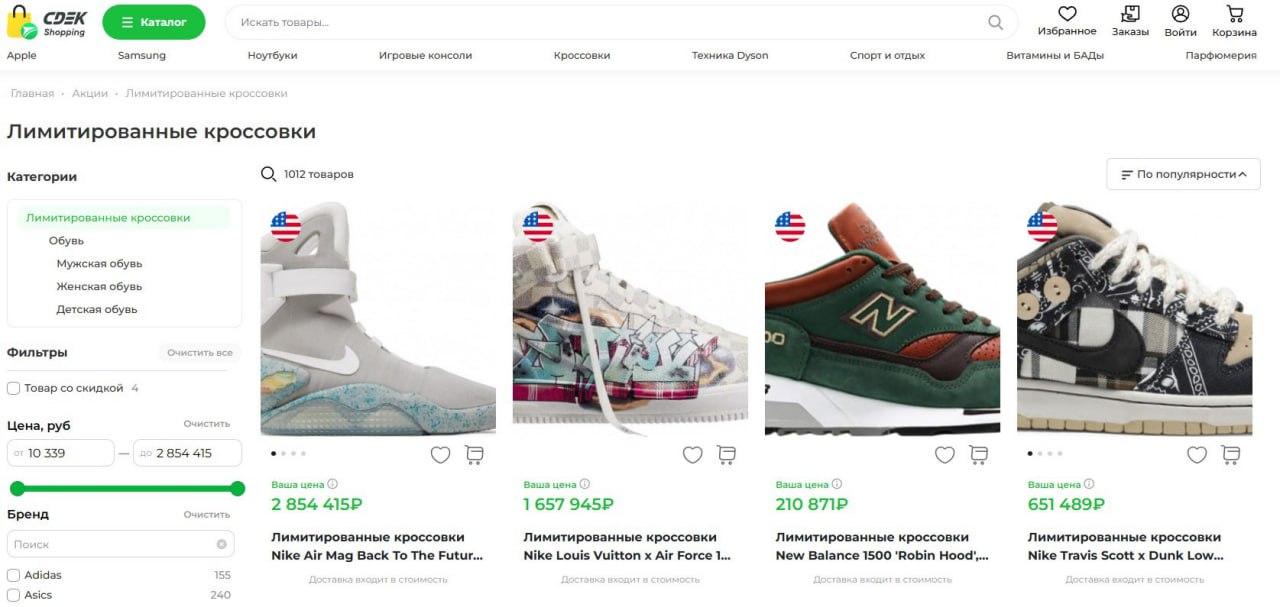Click the Очистить все filters button
1280x607 pixels.
200,353
